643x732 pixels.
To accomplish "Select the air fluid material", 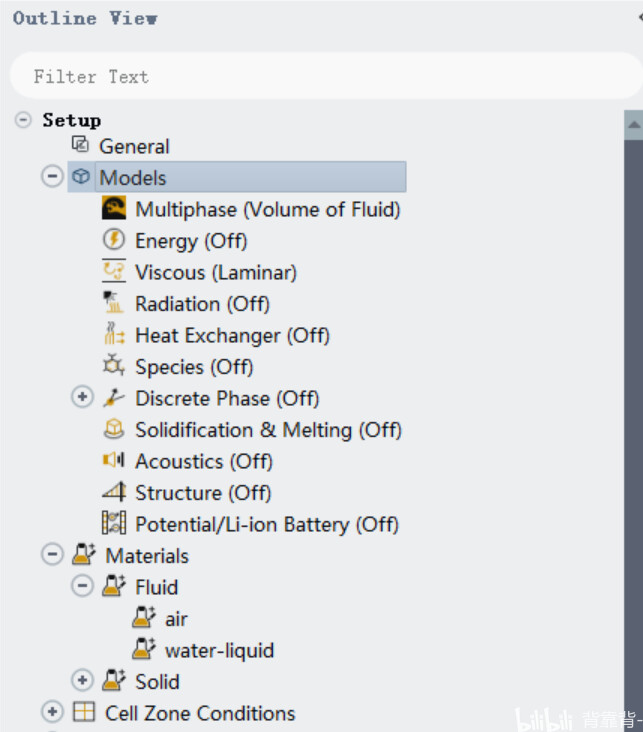I will (176, 619).
